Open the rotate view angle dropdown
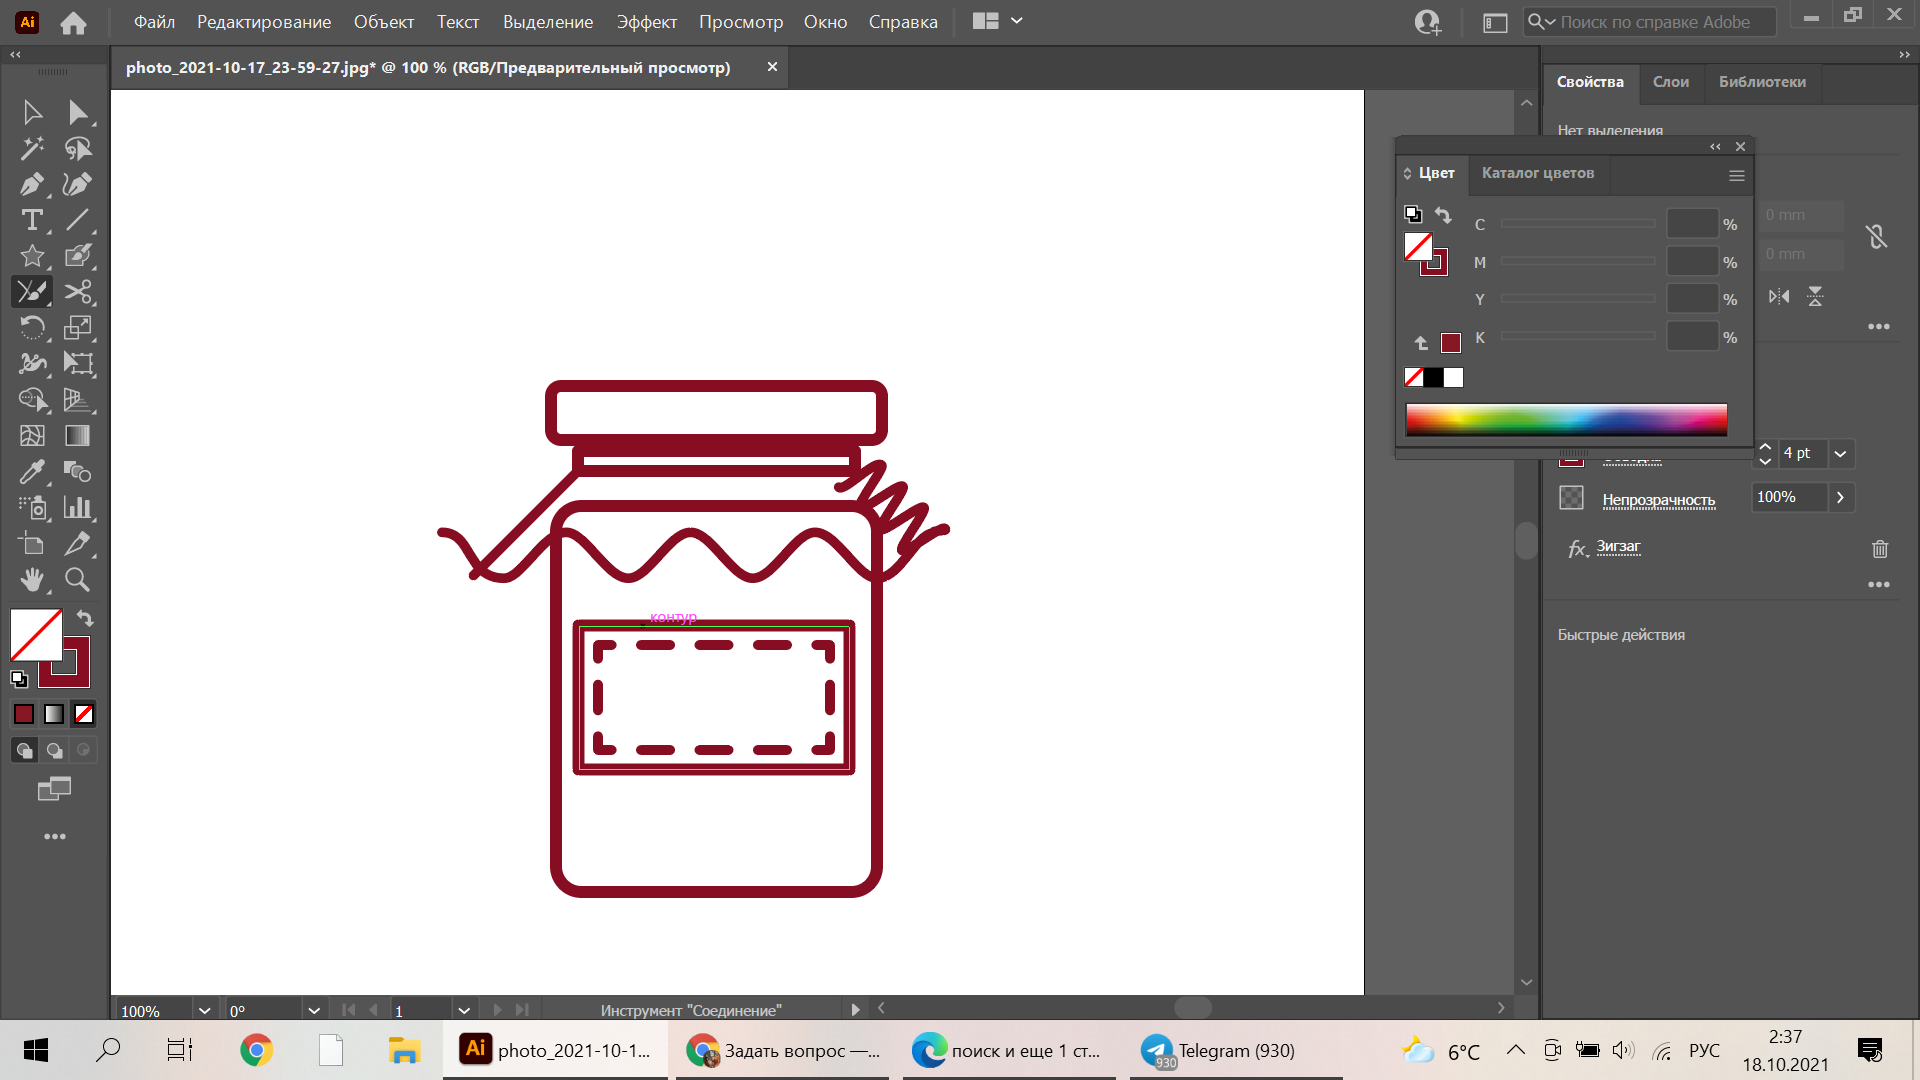 pos(313,1011)
